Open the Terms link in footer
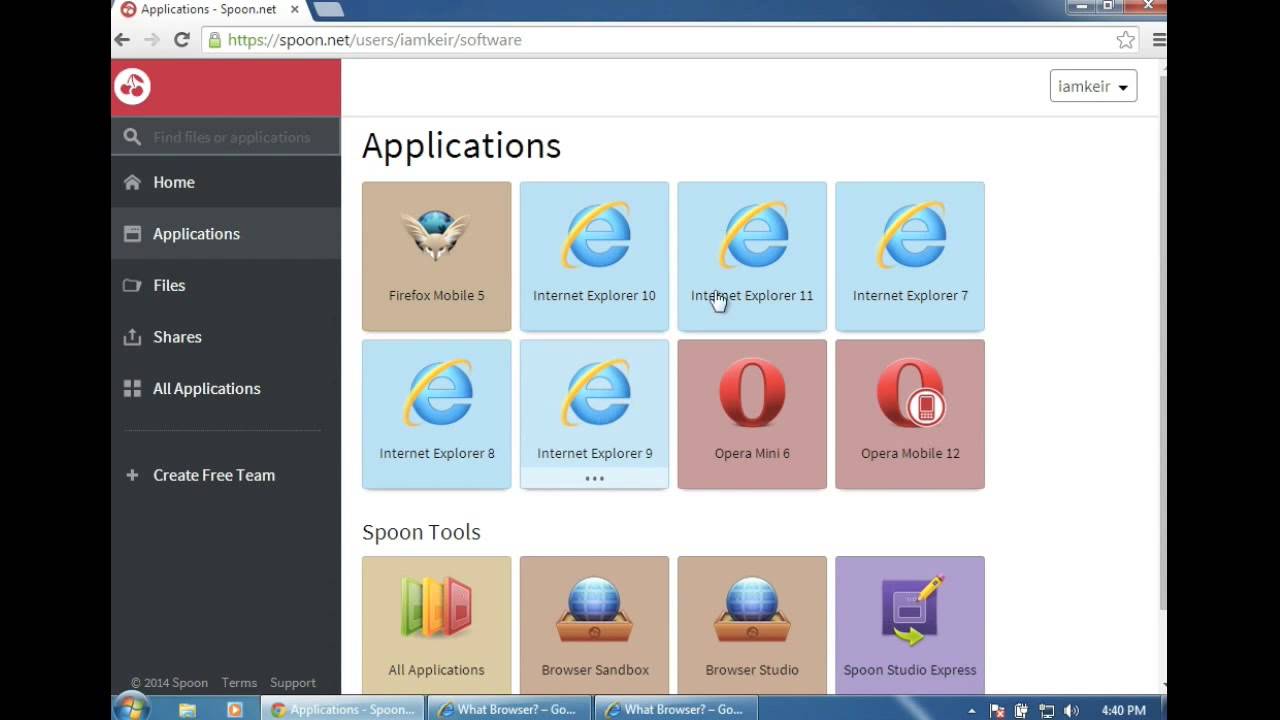This screenshot has height=720, width=1280. click(239, 683)
